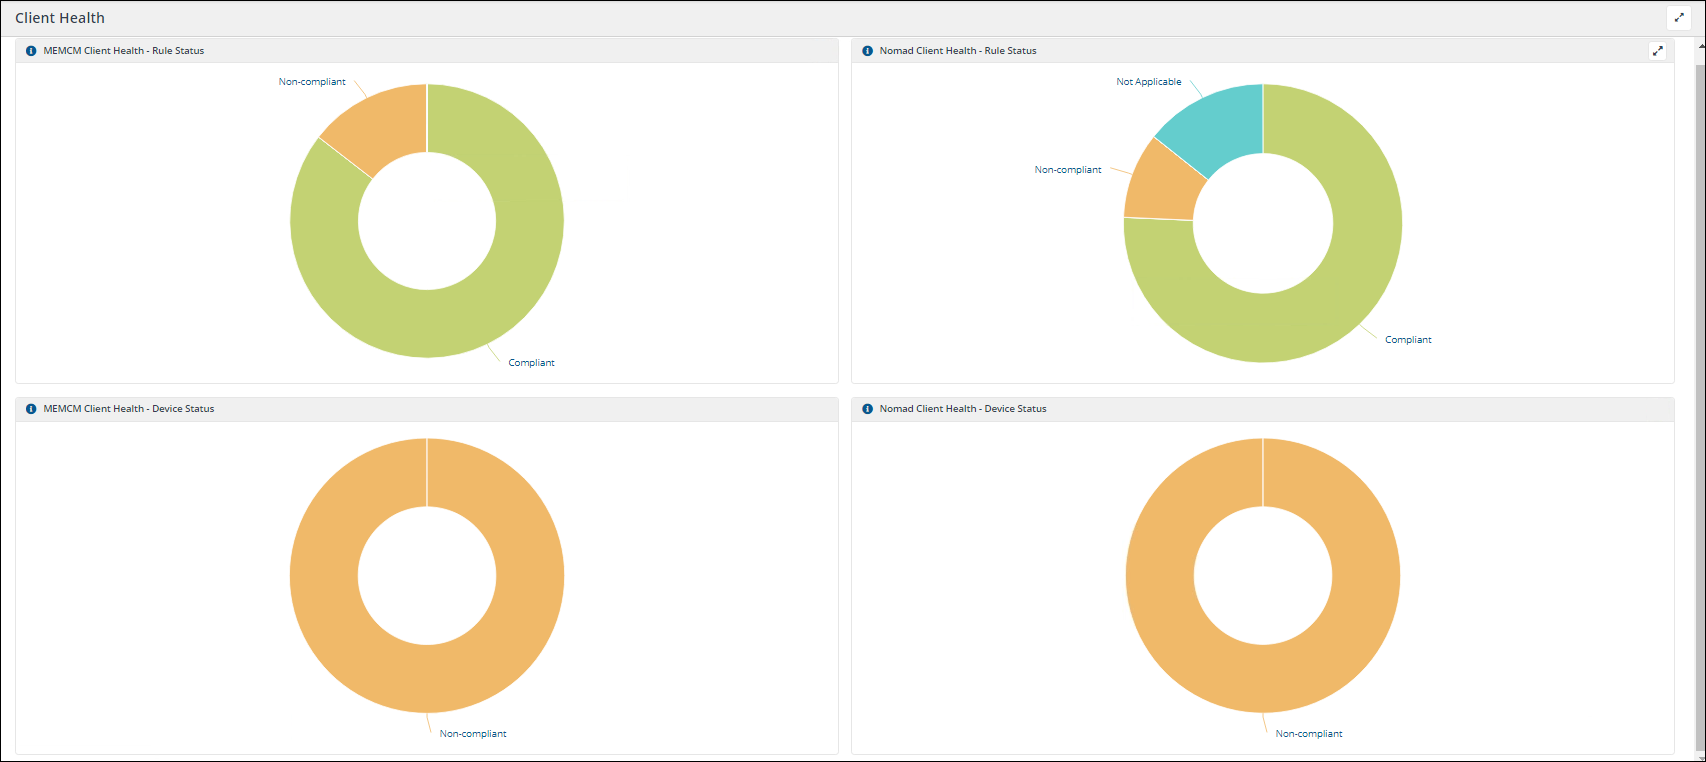Click the Non-compliant label under MEMCM Device Status

473,734
